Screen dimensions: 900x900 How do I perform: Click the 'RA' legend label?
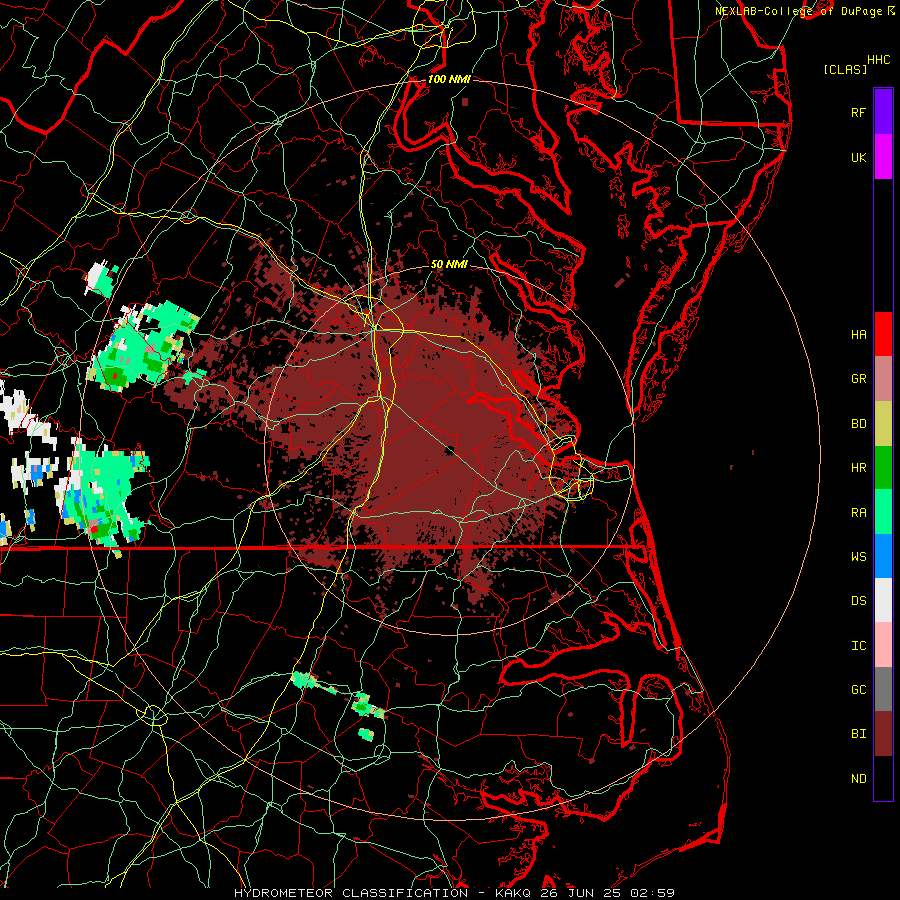858,513
